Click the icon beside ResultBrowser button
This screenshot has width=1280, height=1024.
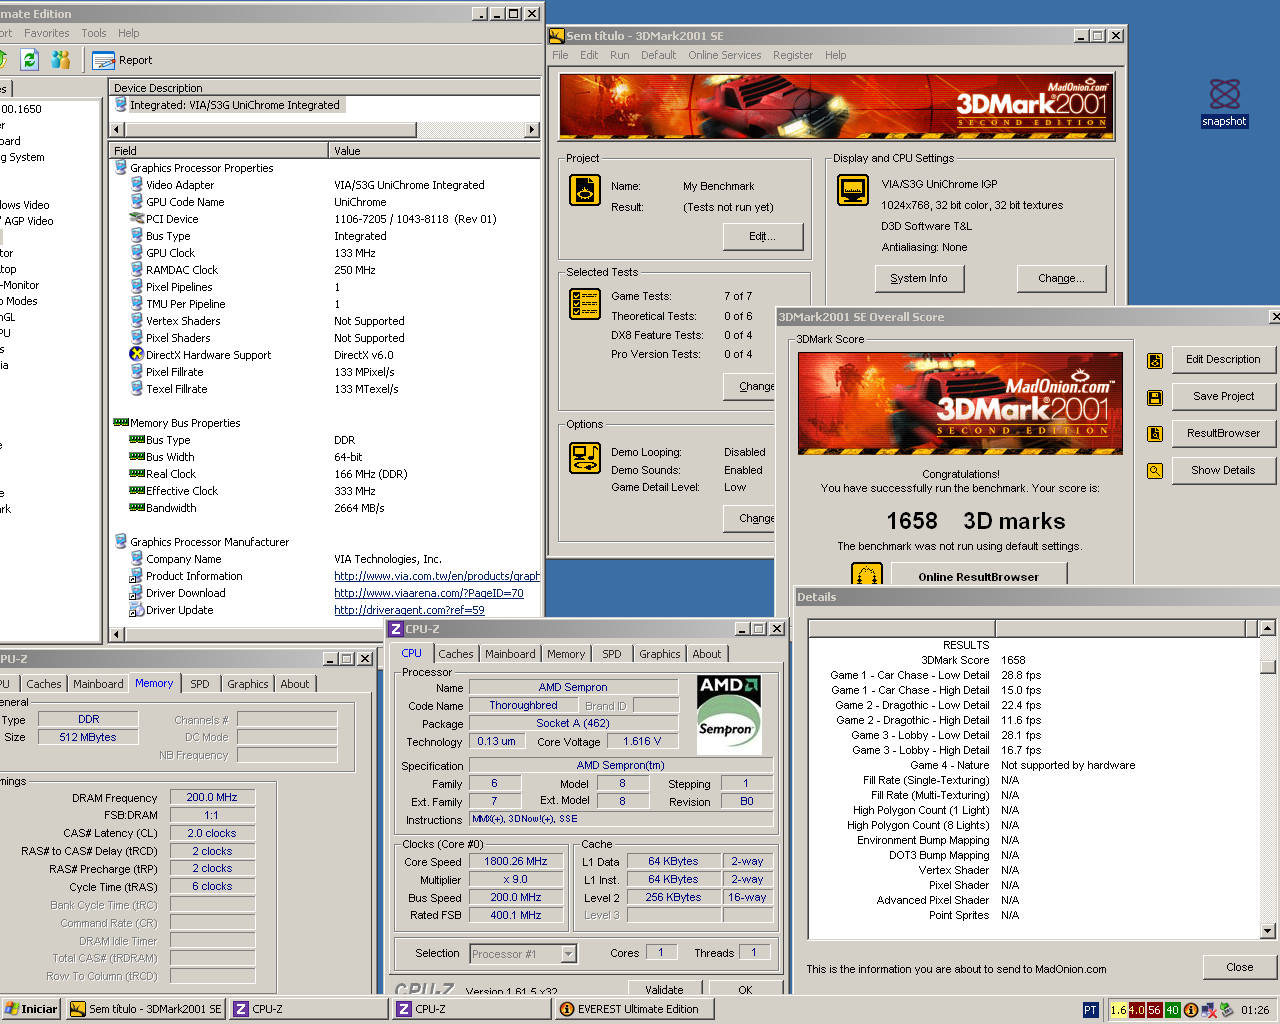[1155, 434]
